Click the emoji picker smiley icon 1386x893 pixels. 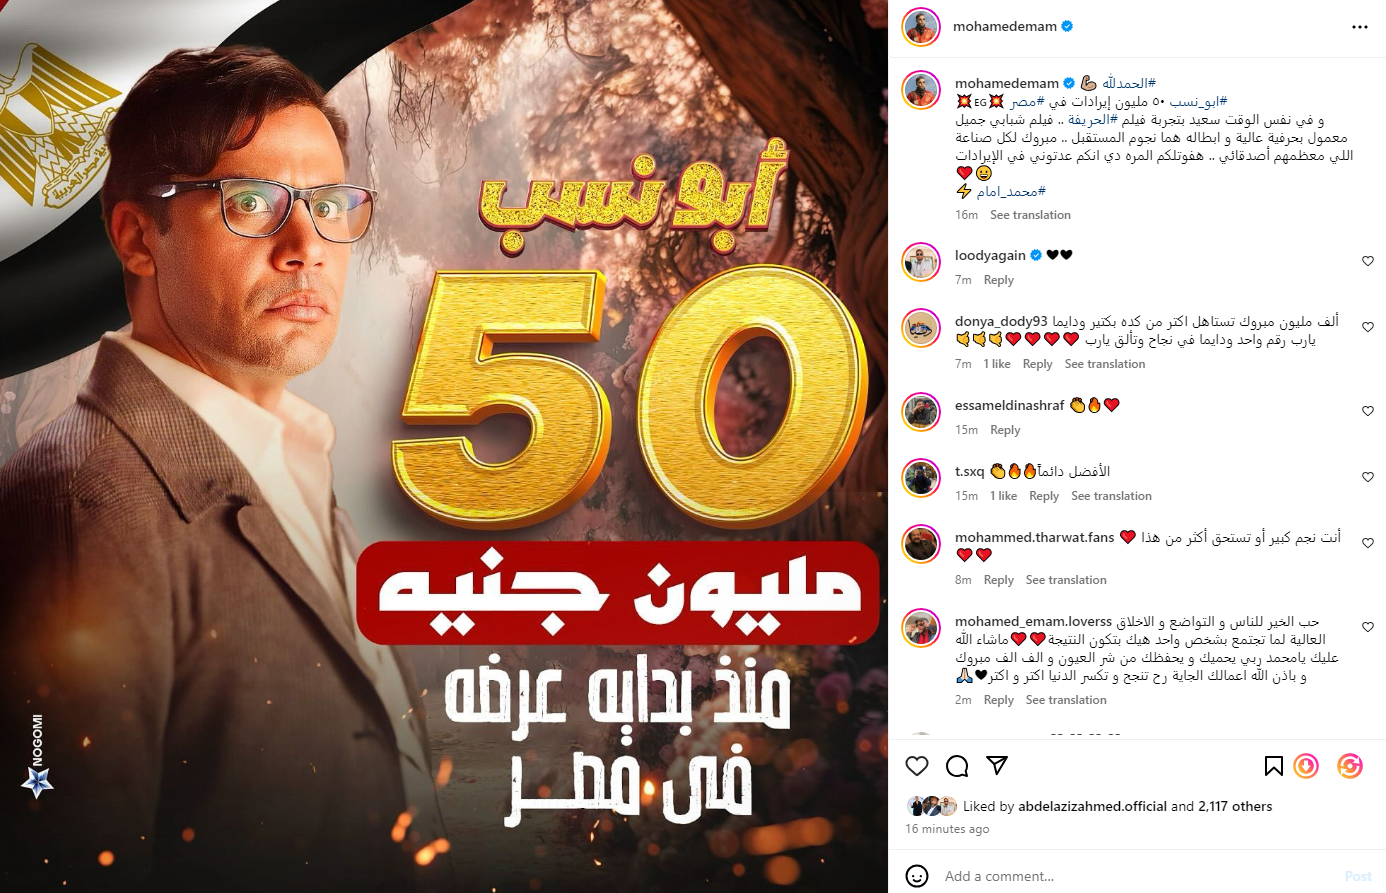pyautogui.click(x=917, y=876)
